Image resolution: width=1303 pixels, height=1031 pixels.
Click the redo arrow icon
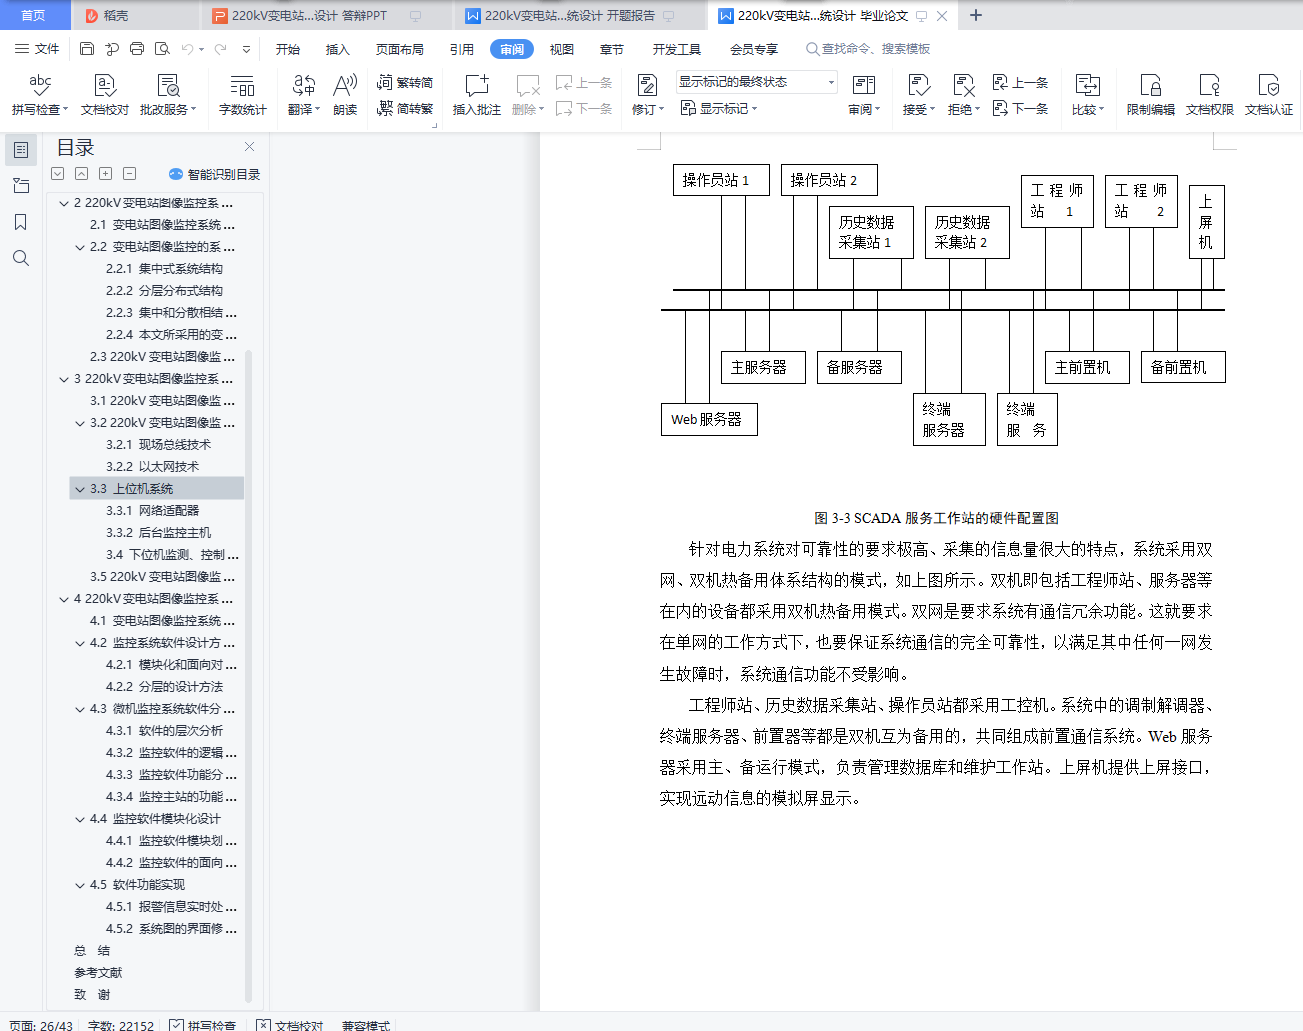coord(221,49)
